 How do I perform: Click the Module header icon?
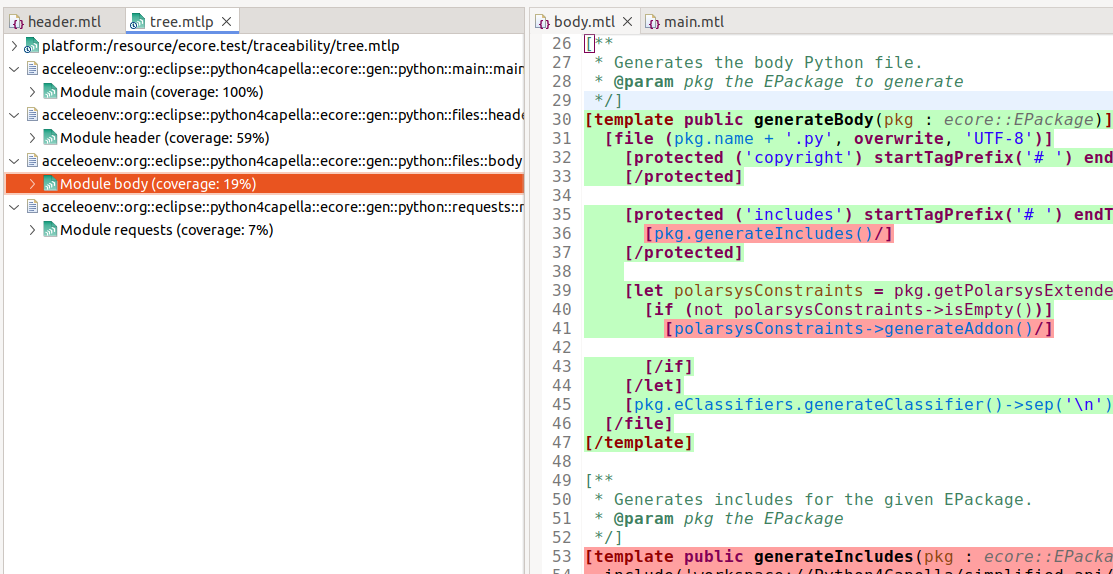pos(50,138)
